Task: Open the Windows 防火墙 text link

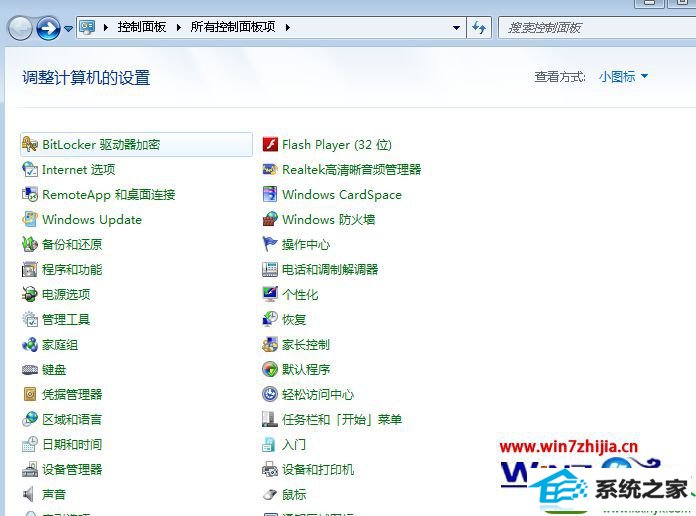Action: point(328,219)
